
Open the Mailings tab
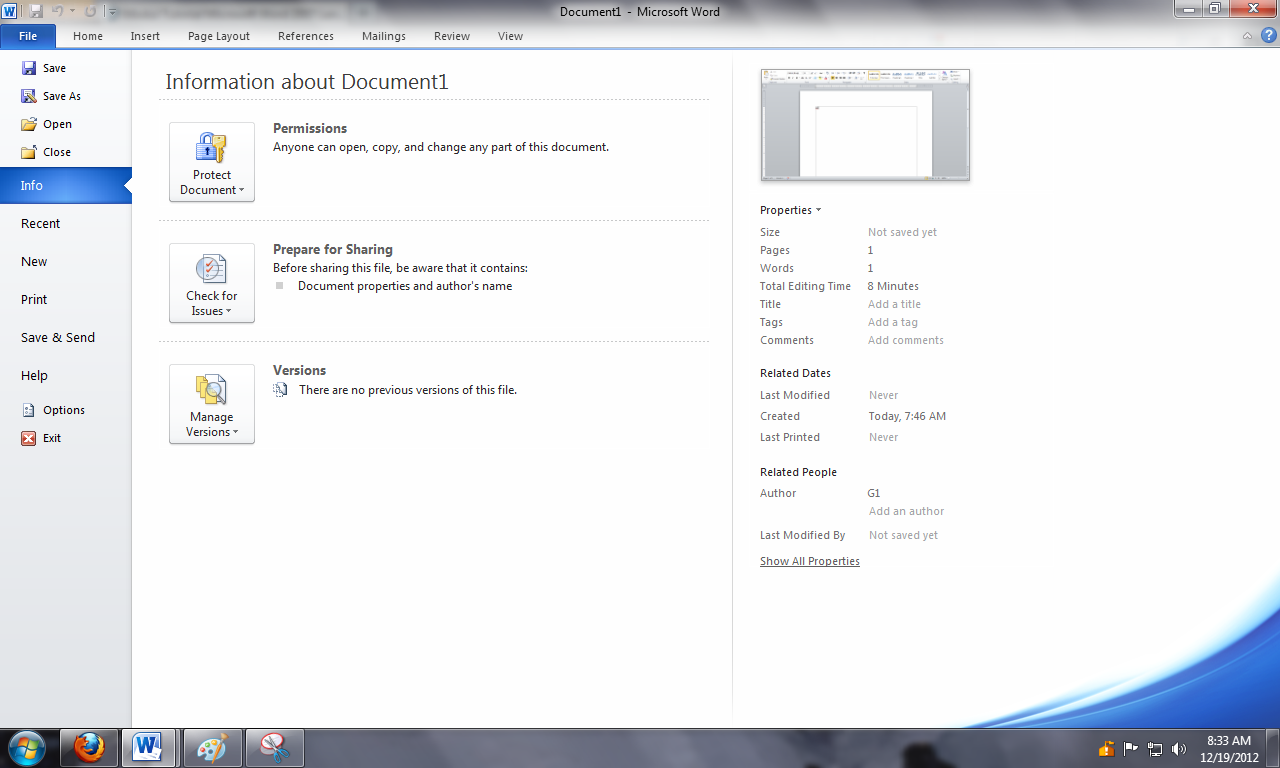pos(384,36)
